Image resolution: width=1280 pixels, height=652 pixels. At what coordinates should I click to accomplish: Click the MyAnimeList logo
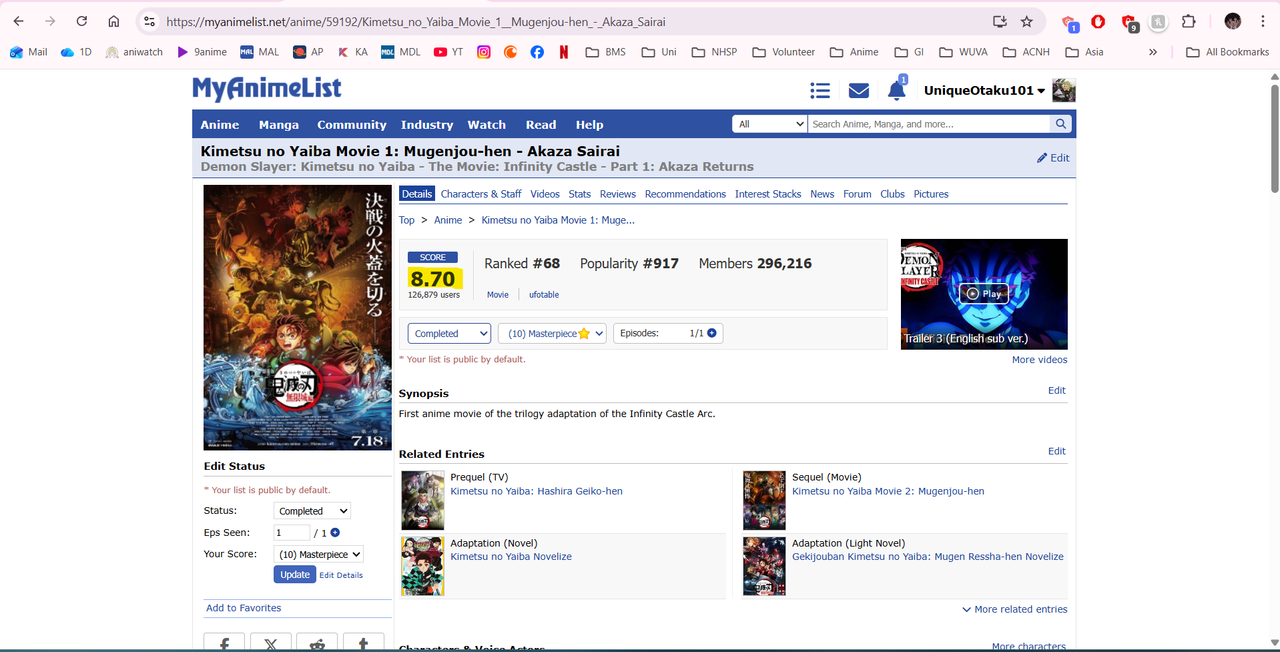pyautogui.click(x=267, y=89)
